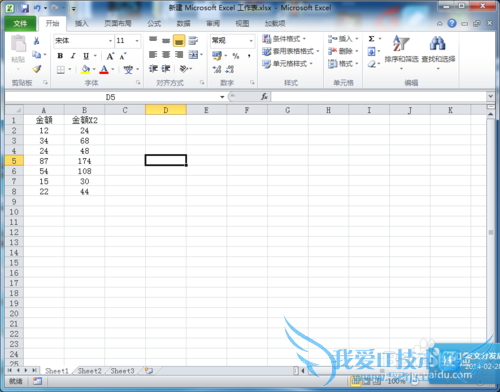This screenshot has height=392, width=500.
Task: Open number format dropdown 常规
Action: pyautogui.click(x=251, y=41)
